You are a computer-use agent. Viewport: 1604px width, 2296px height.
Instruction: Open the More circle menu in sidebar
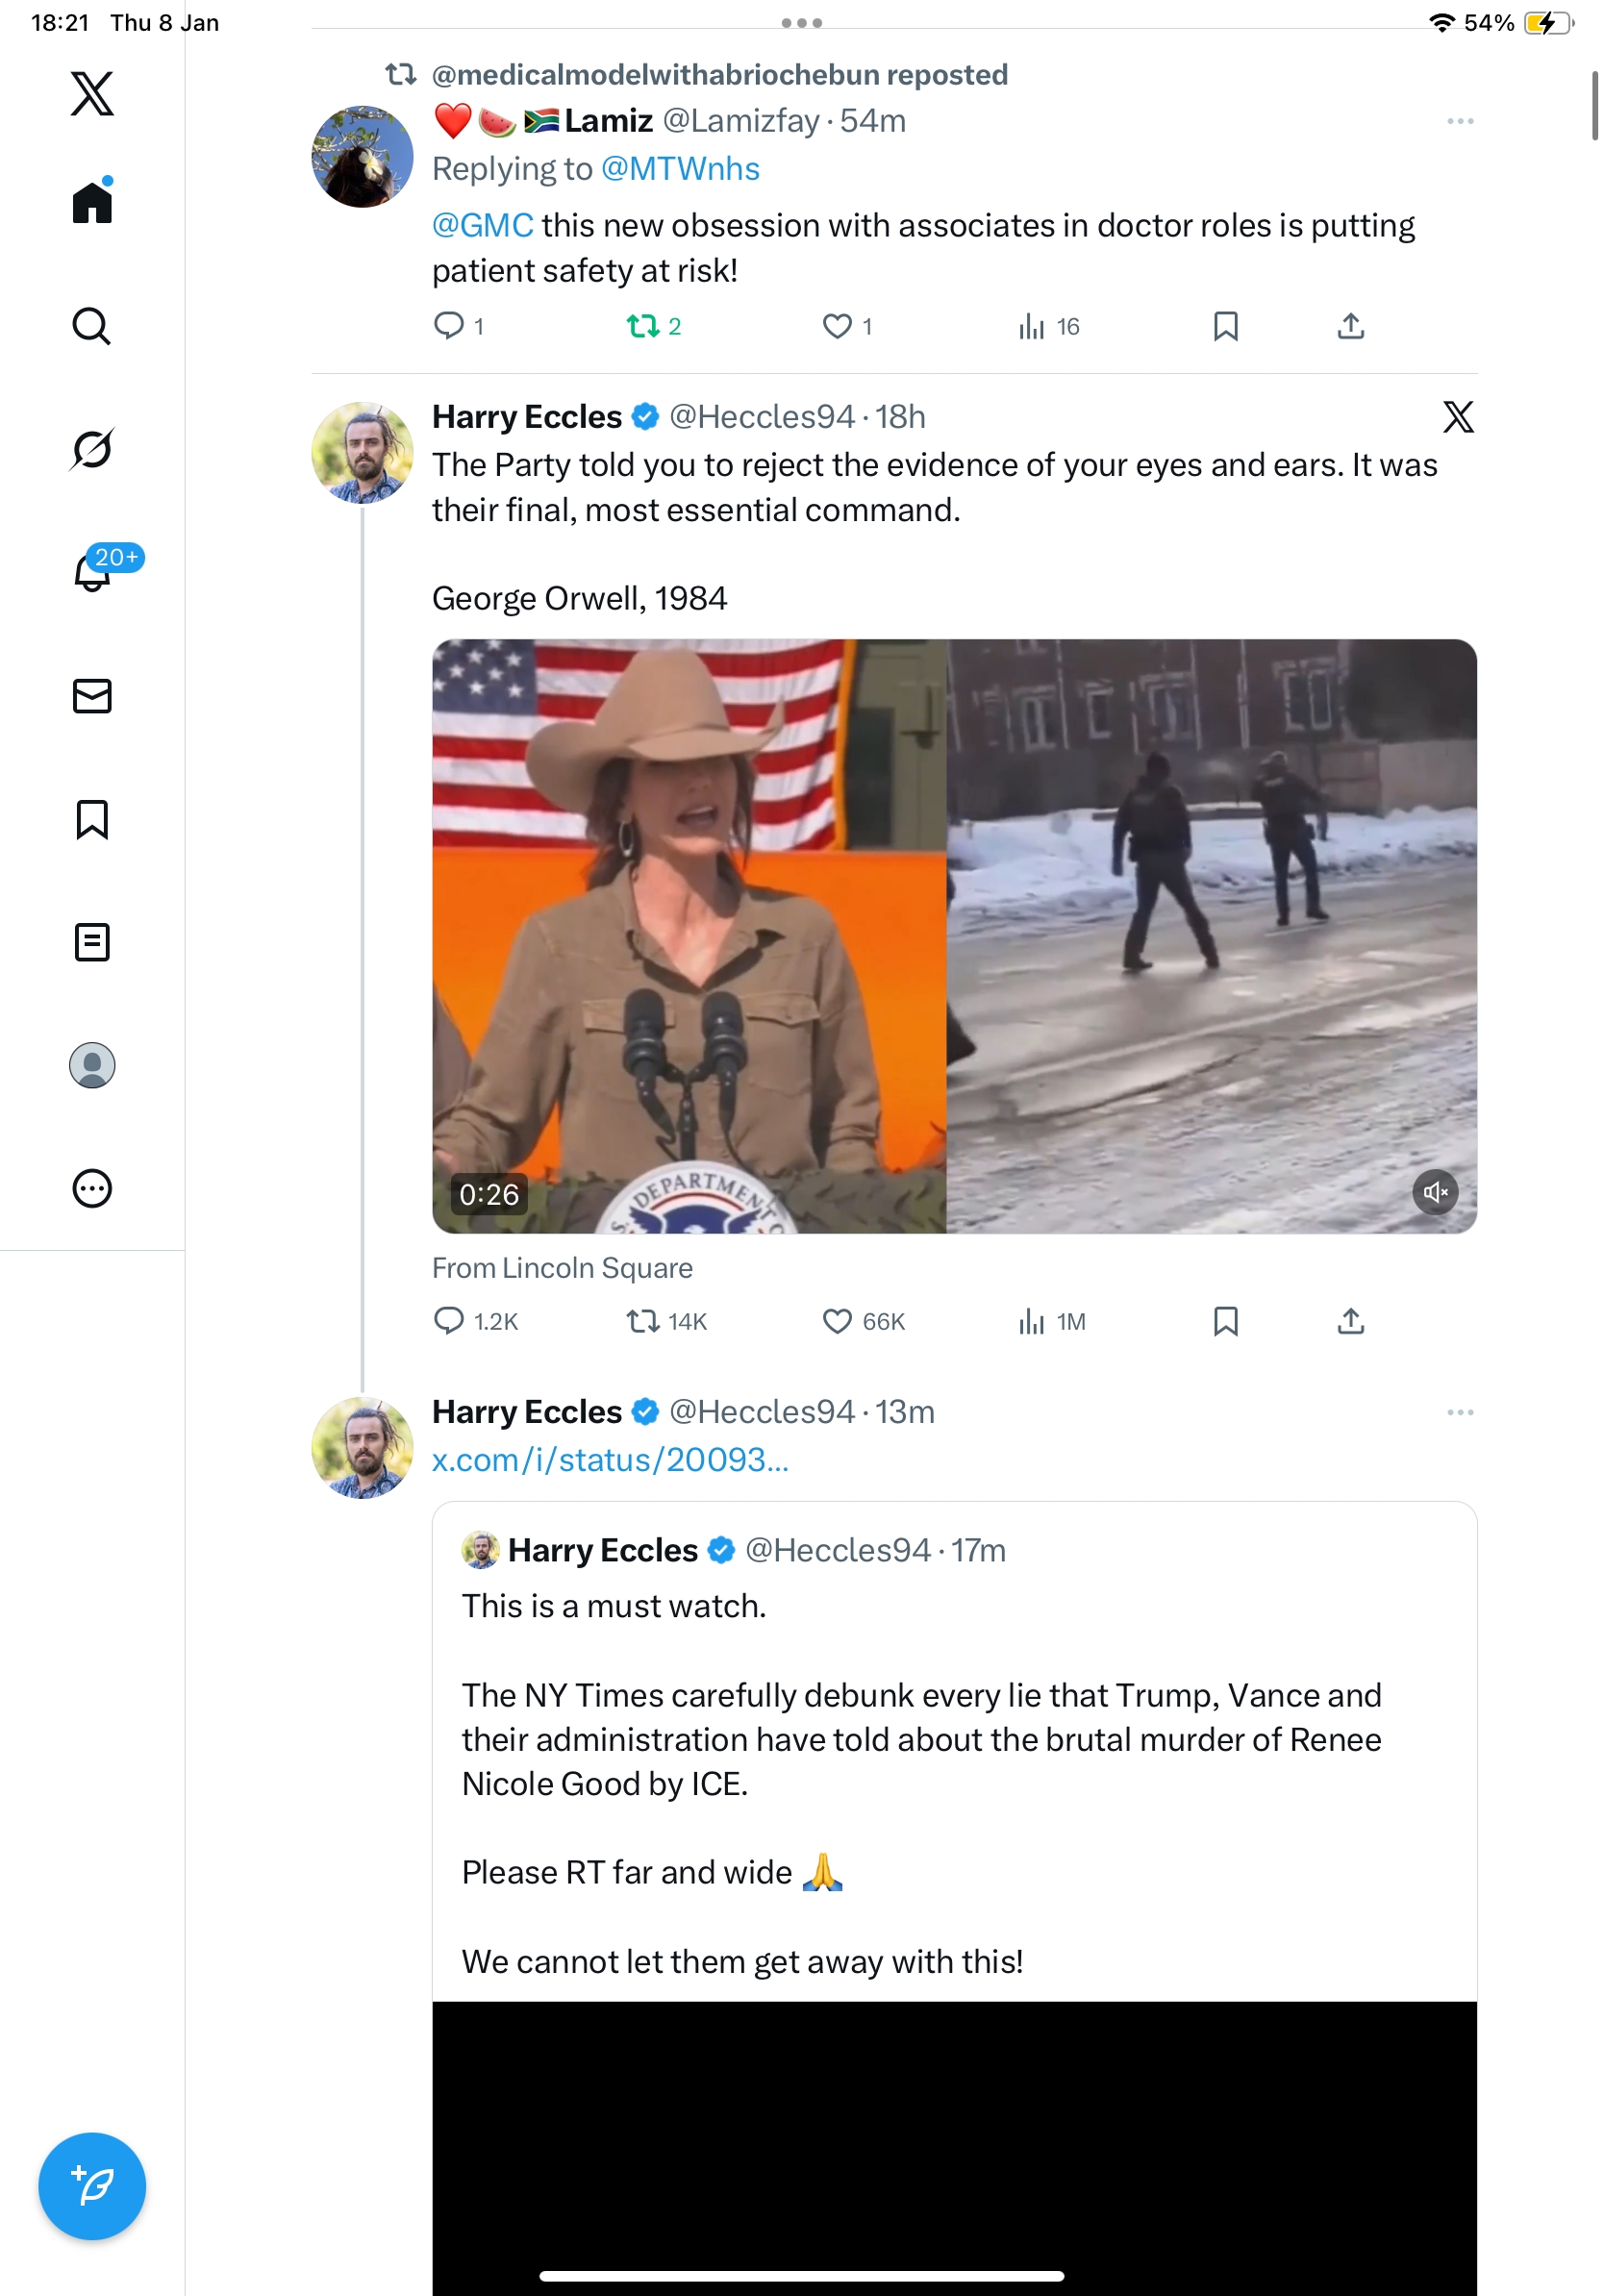click(x=92, y=1189)
